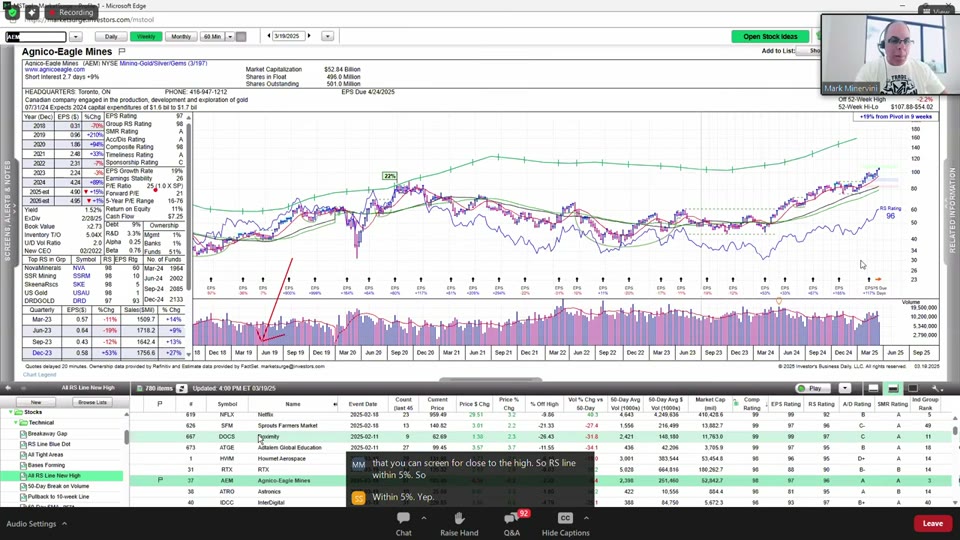Click the back arrow in list panel header
The image size is (960, 540).
(8, 388)
